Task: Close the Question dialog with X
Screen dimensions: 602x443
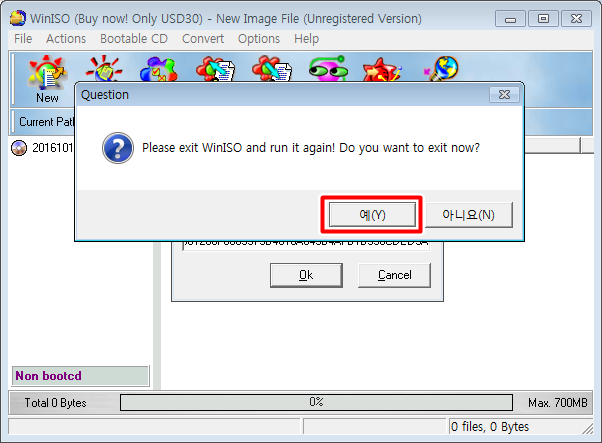Action: coord(504,94)
